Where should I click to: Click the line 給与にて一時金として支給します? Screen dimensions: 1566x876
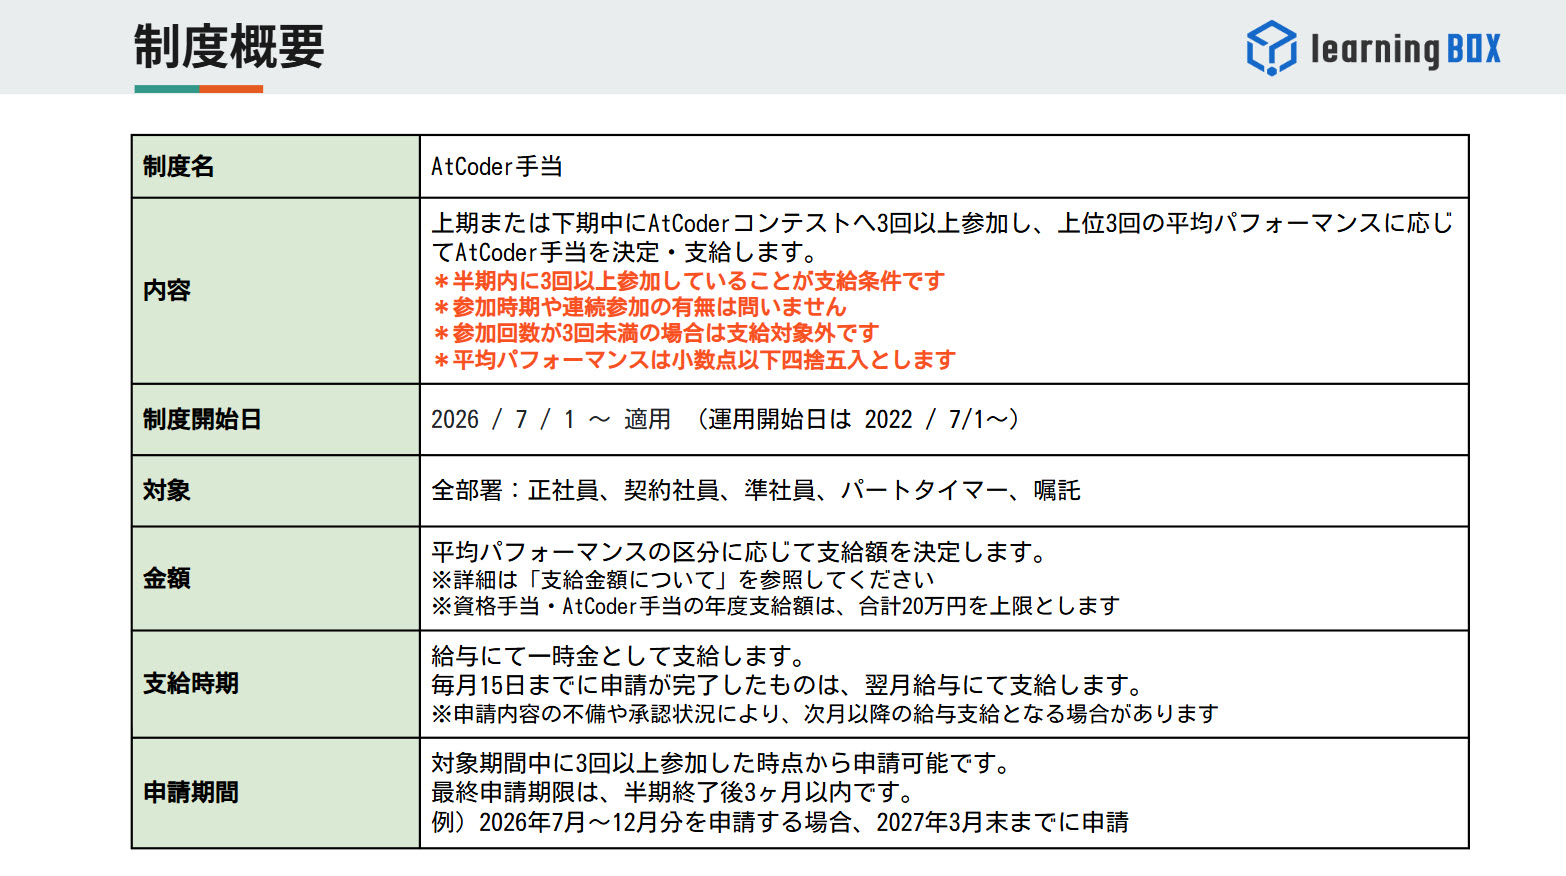(x=619, y=656)
